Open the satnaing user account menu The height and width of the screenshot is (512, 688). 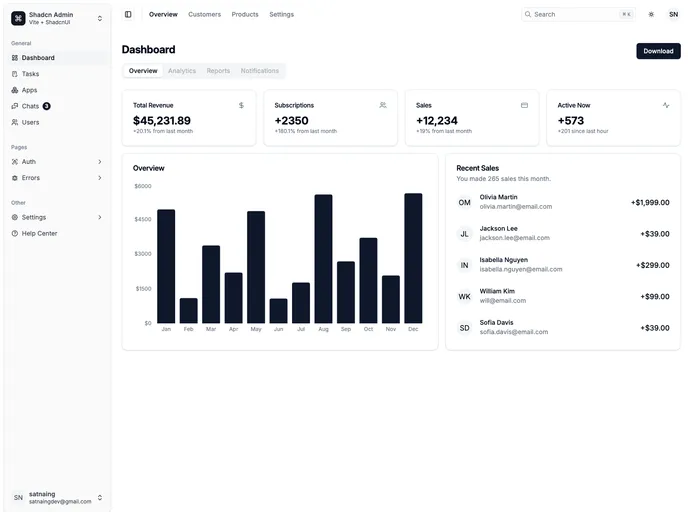(56, 497)
